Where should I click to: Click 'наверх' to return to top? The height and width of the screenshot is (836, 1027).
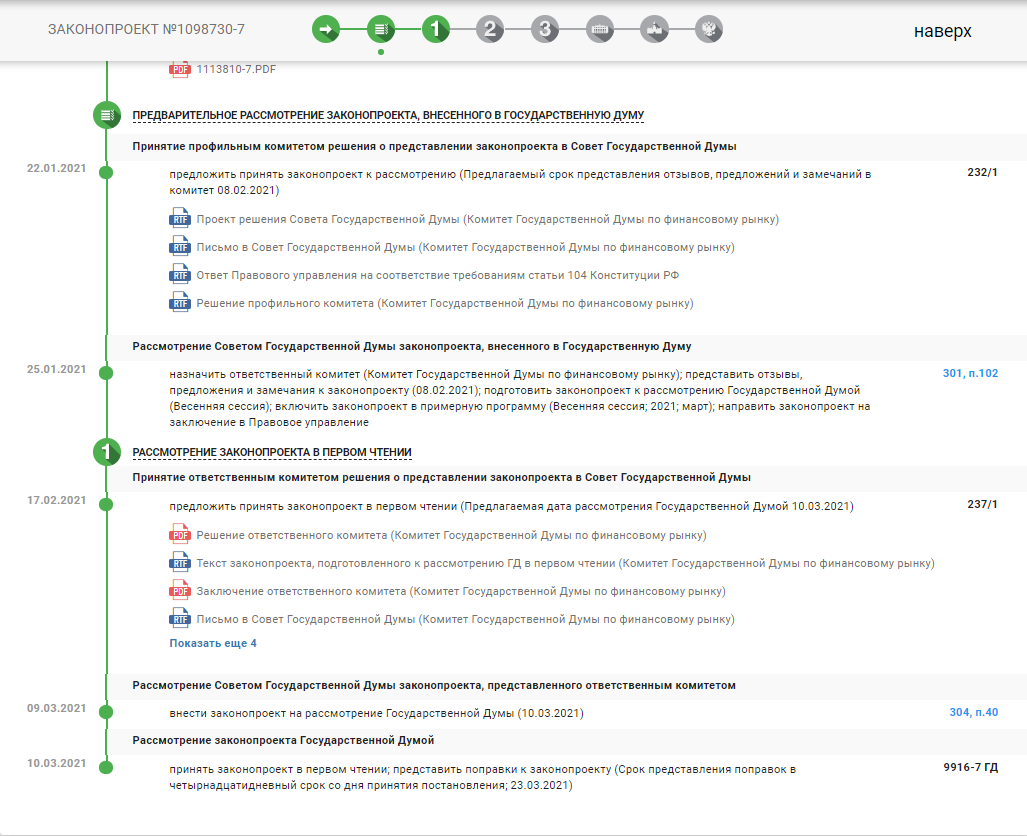942,31
